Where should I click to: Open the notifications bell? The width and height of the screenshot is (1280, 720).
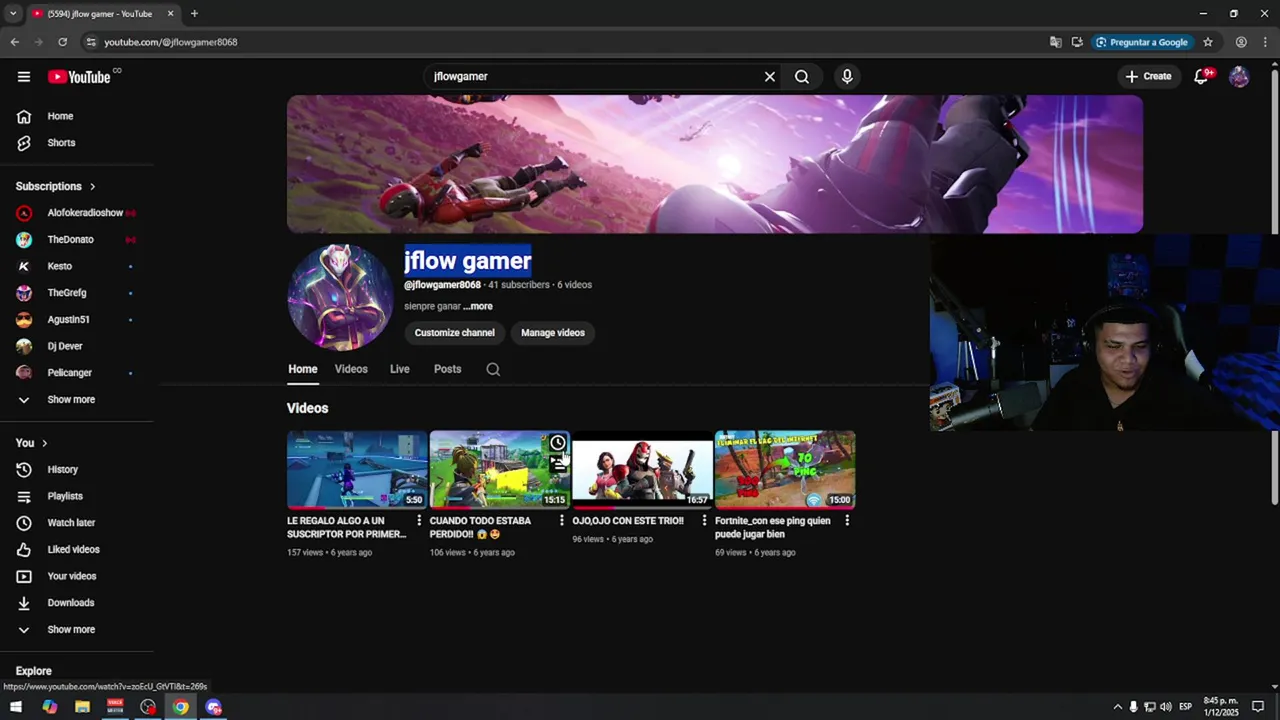tap(1202, 76)
